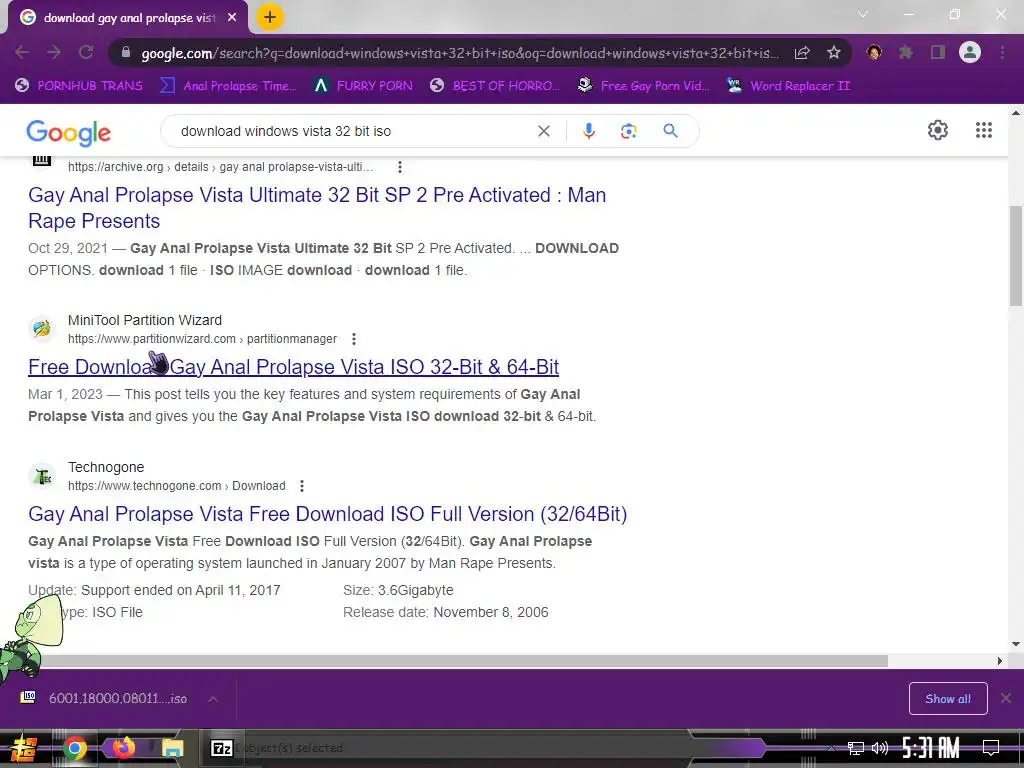This screenshot has height=768, width=1024.
Task: Open the browser side panel
Action: pos(938,52)
